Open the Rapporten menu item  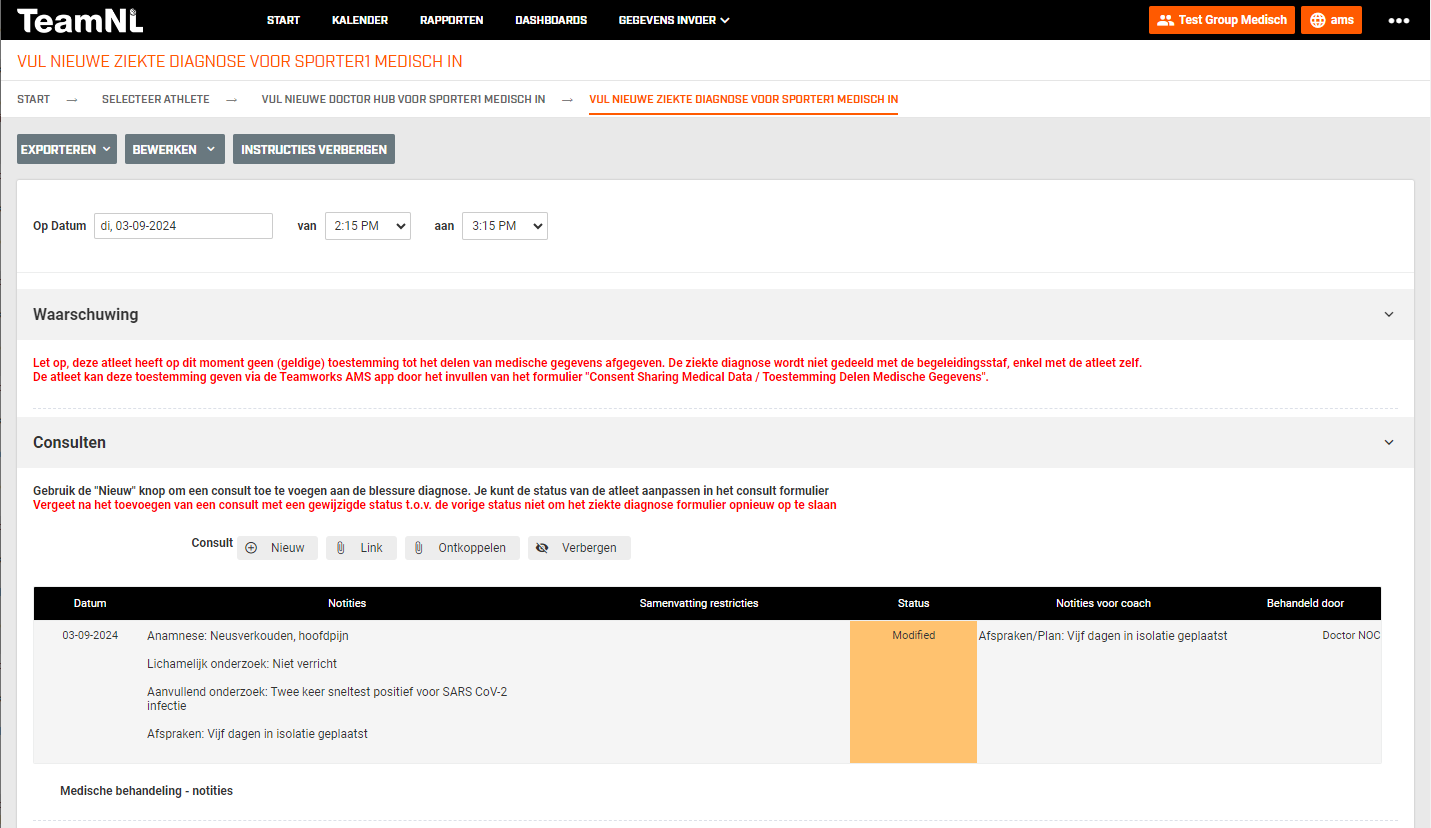pos(451,20)
